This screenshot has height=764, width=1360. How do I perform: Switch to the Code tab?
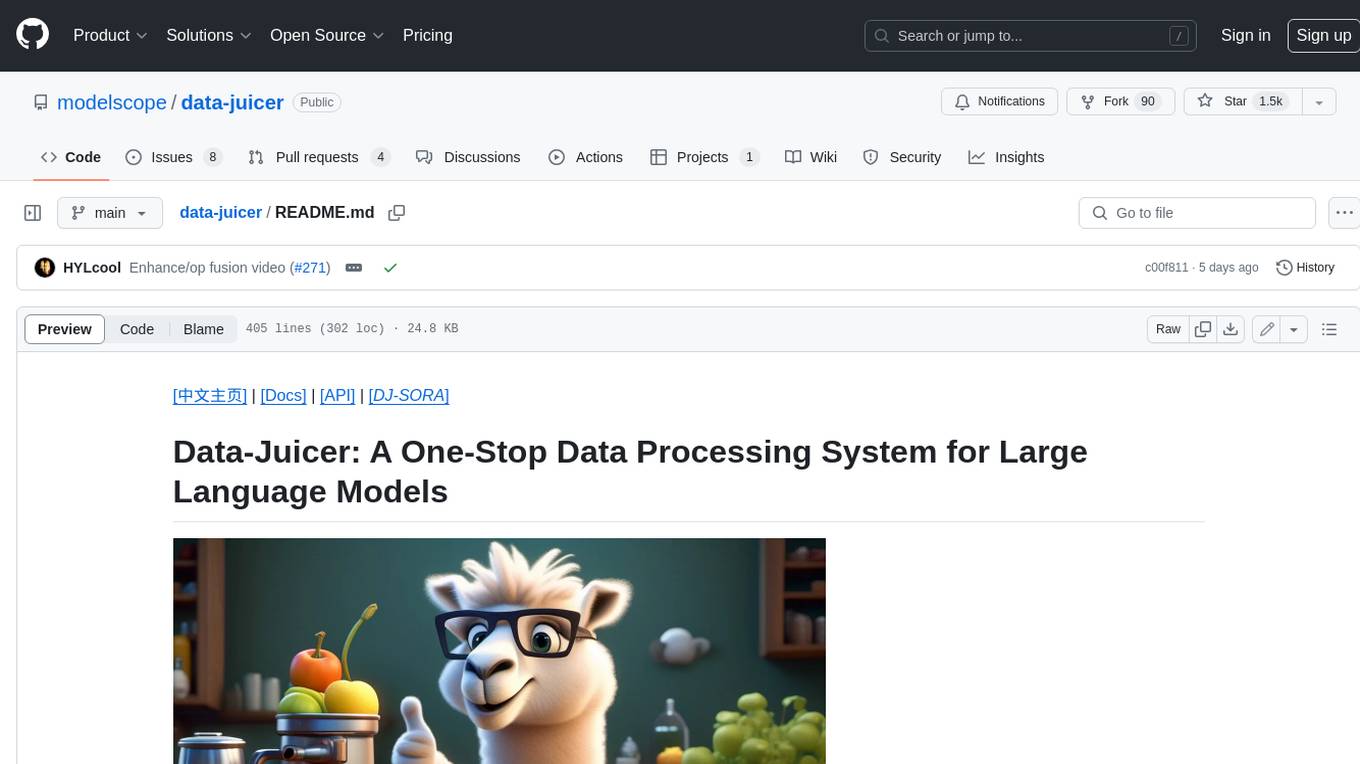[71, 157]
